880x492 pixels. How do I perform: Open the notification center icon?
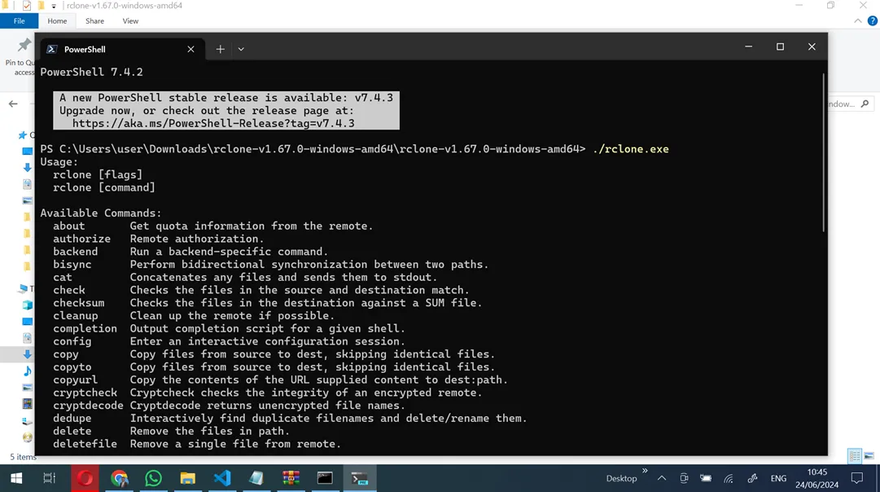pos(857,479)
